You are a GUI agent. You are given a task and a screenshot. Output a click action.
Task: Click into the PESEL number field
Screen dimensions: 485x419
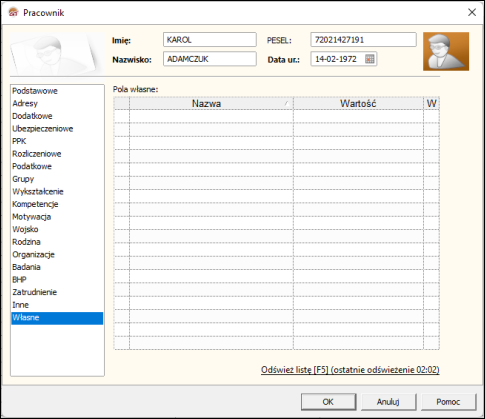click(x=363, y=40)
